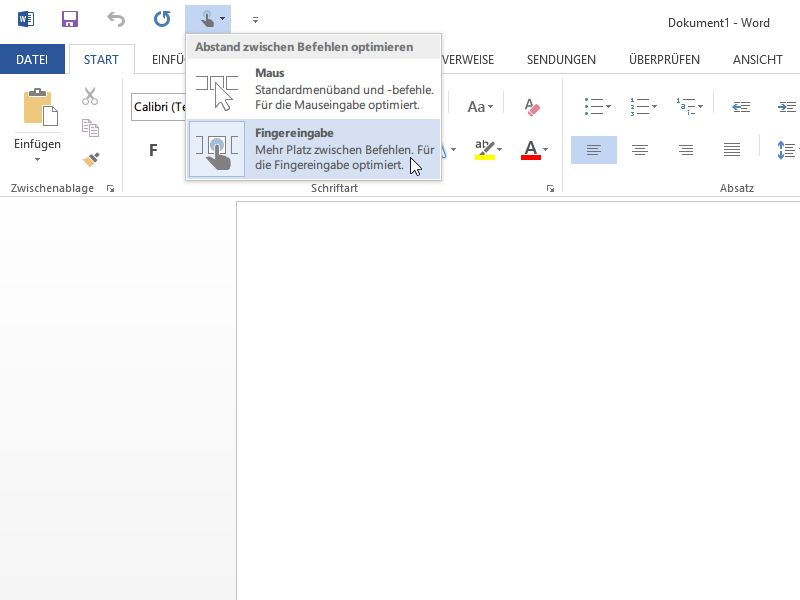
Task: Open the SENDUNGEN tab
Action: tap(561, 60)
